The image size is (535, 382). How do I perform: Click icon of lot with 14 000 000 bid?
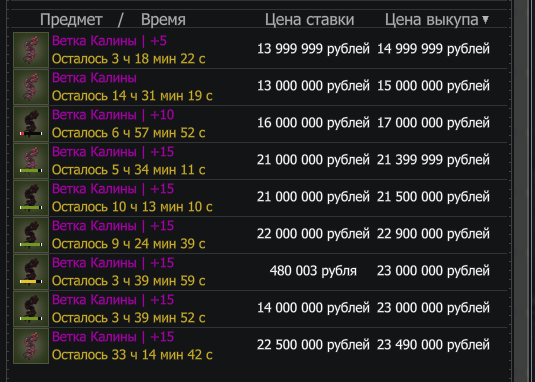(x=31, y=309)
